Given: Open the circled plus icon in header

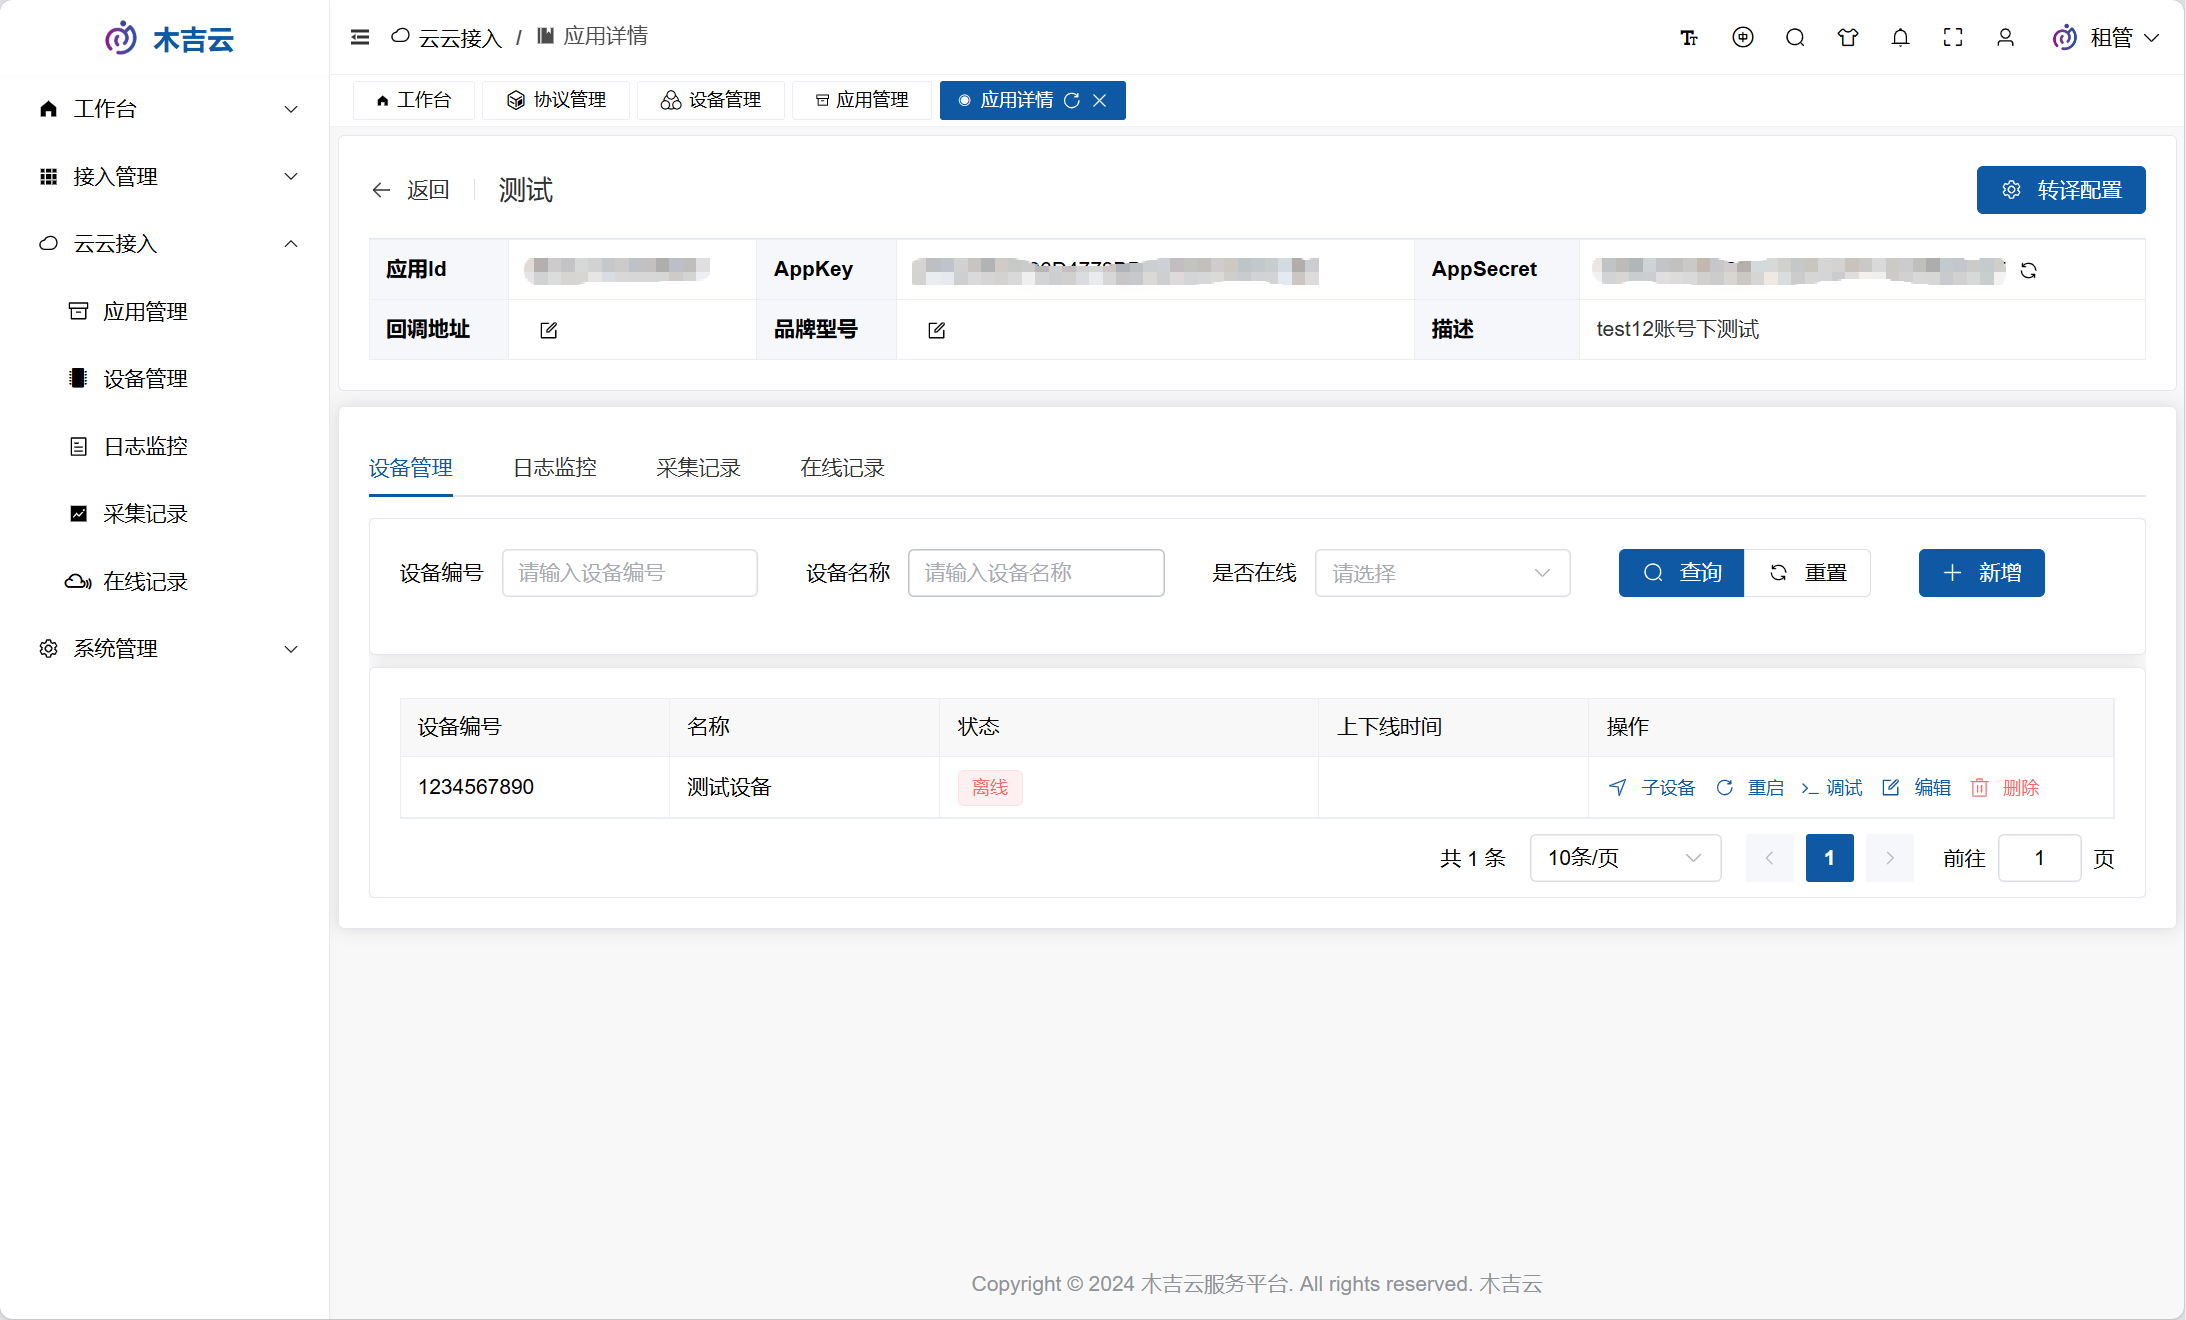Looking at the screenshot, I should (1743, 37).
